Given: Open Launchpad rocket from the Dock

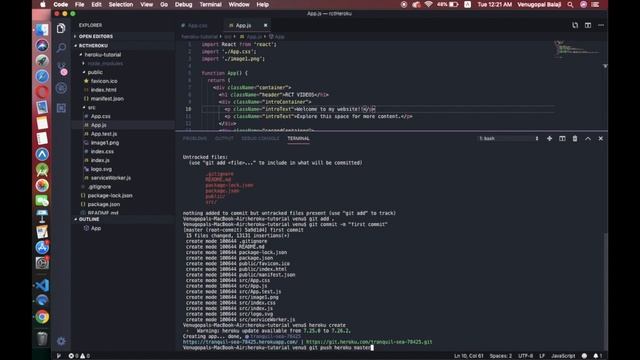Looking at the screenshot, I should (42, 60).
